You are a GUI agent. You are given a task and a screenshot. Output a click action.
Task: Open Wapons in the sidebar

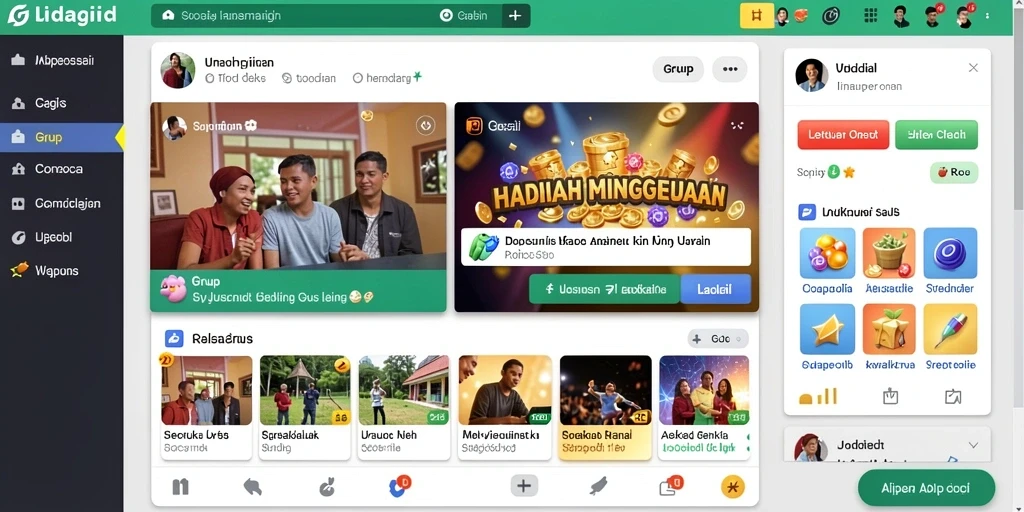pos(61,270)
